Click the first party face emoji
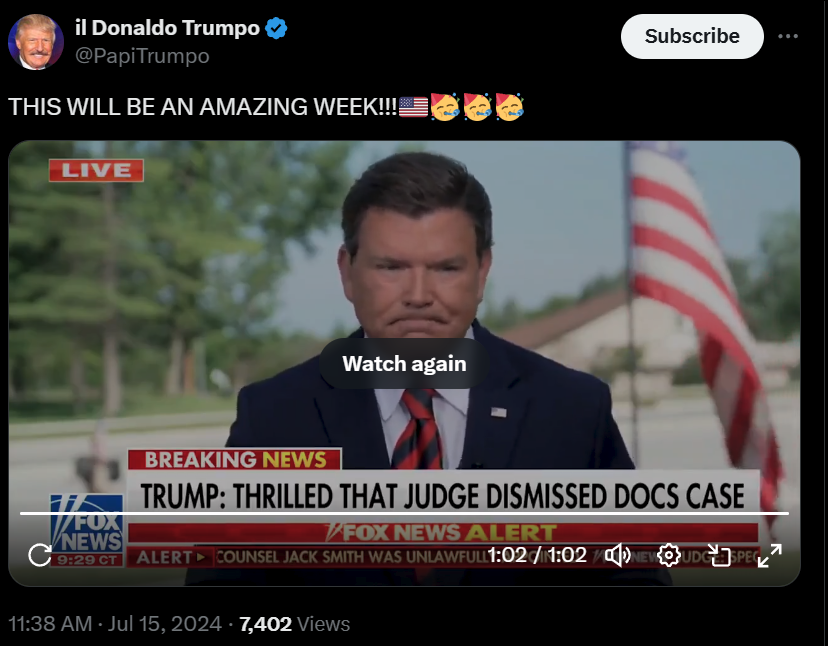The image size is (828, 646). tap(445, 107)
